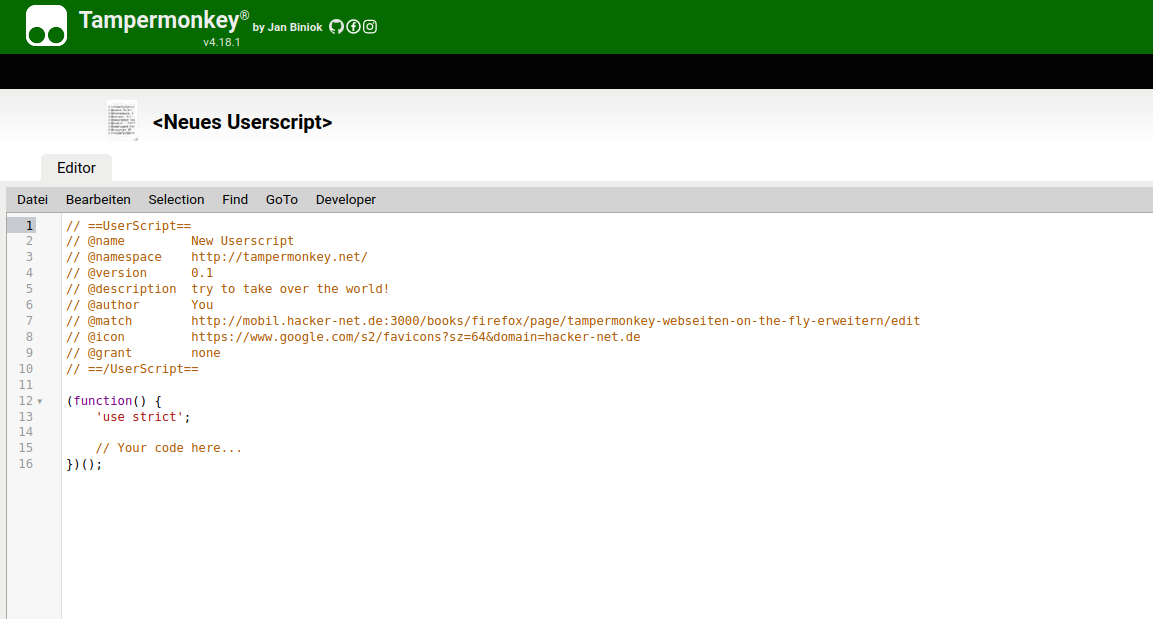Open the Facebook icon link
The height and width of the screenshot is (619, 1153).
point(353,27)
